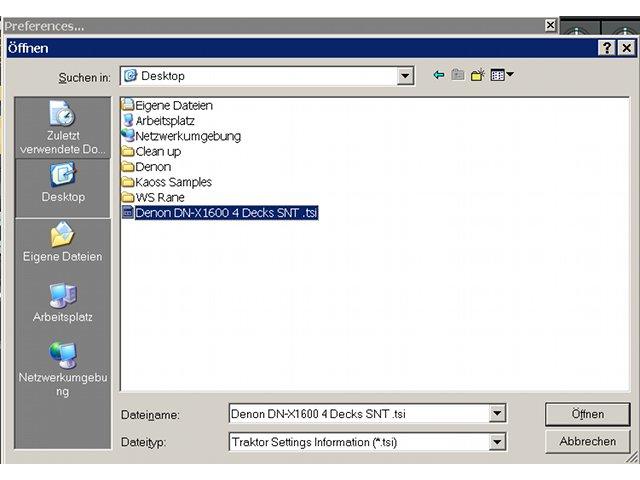Select Denon DN-X1600 4 Decks SNT .tsi file
Image resolution: width=640 pixels, height=480 pixels.
point(220,213)
